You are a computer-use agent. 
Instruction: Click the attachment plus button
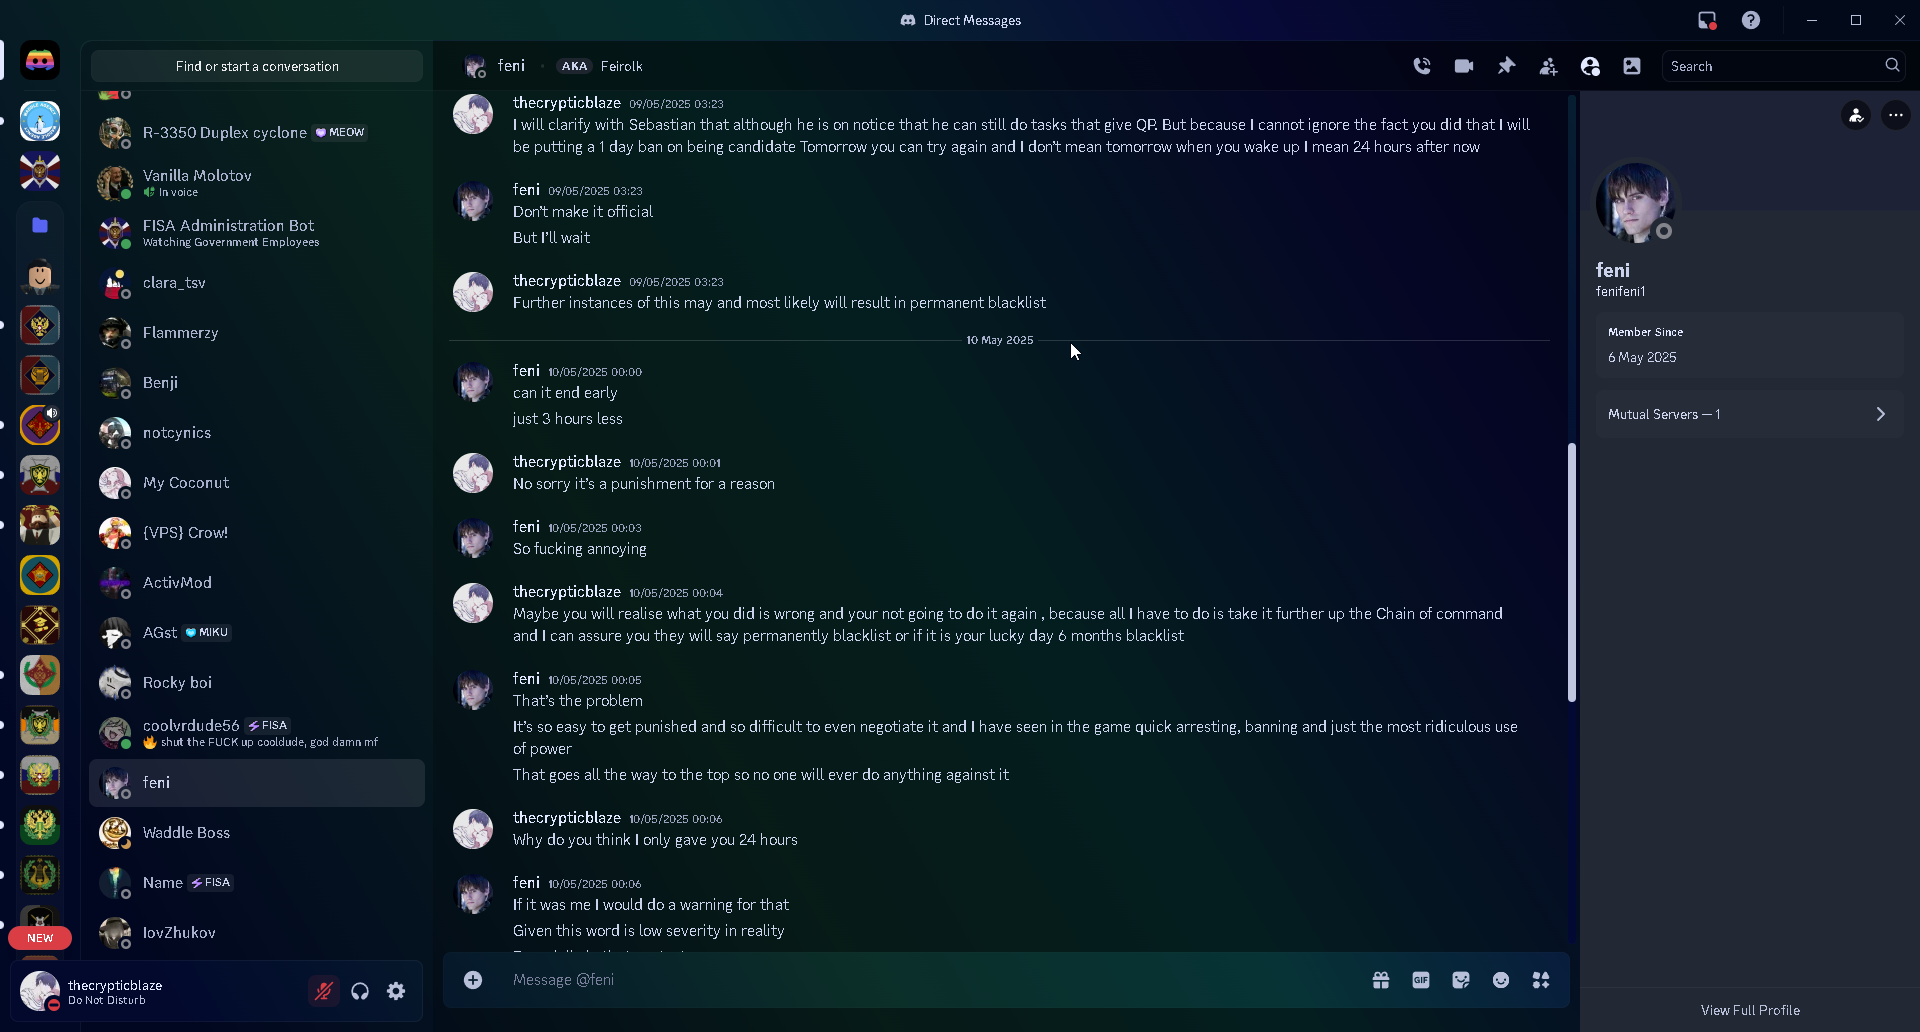coord(473,980)
